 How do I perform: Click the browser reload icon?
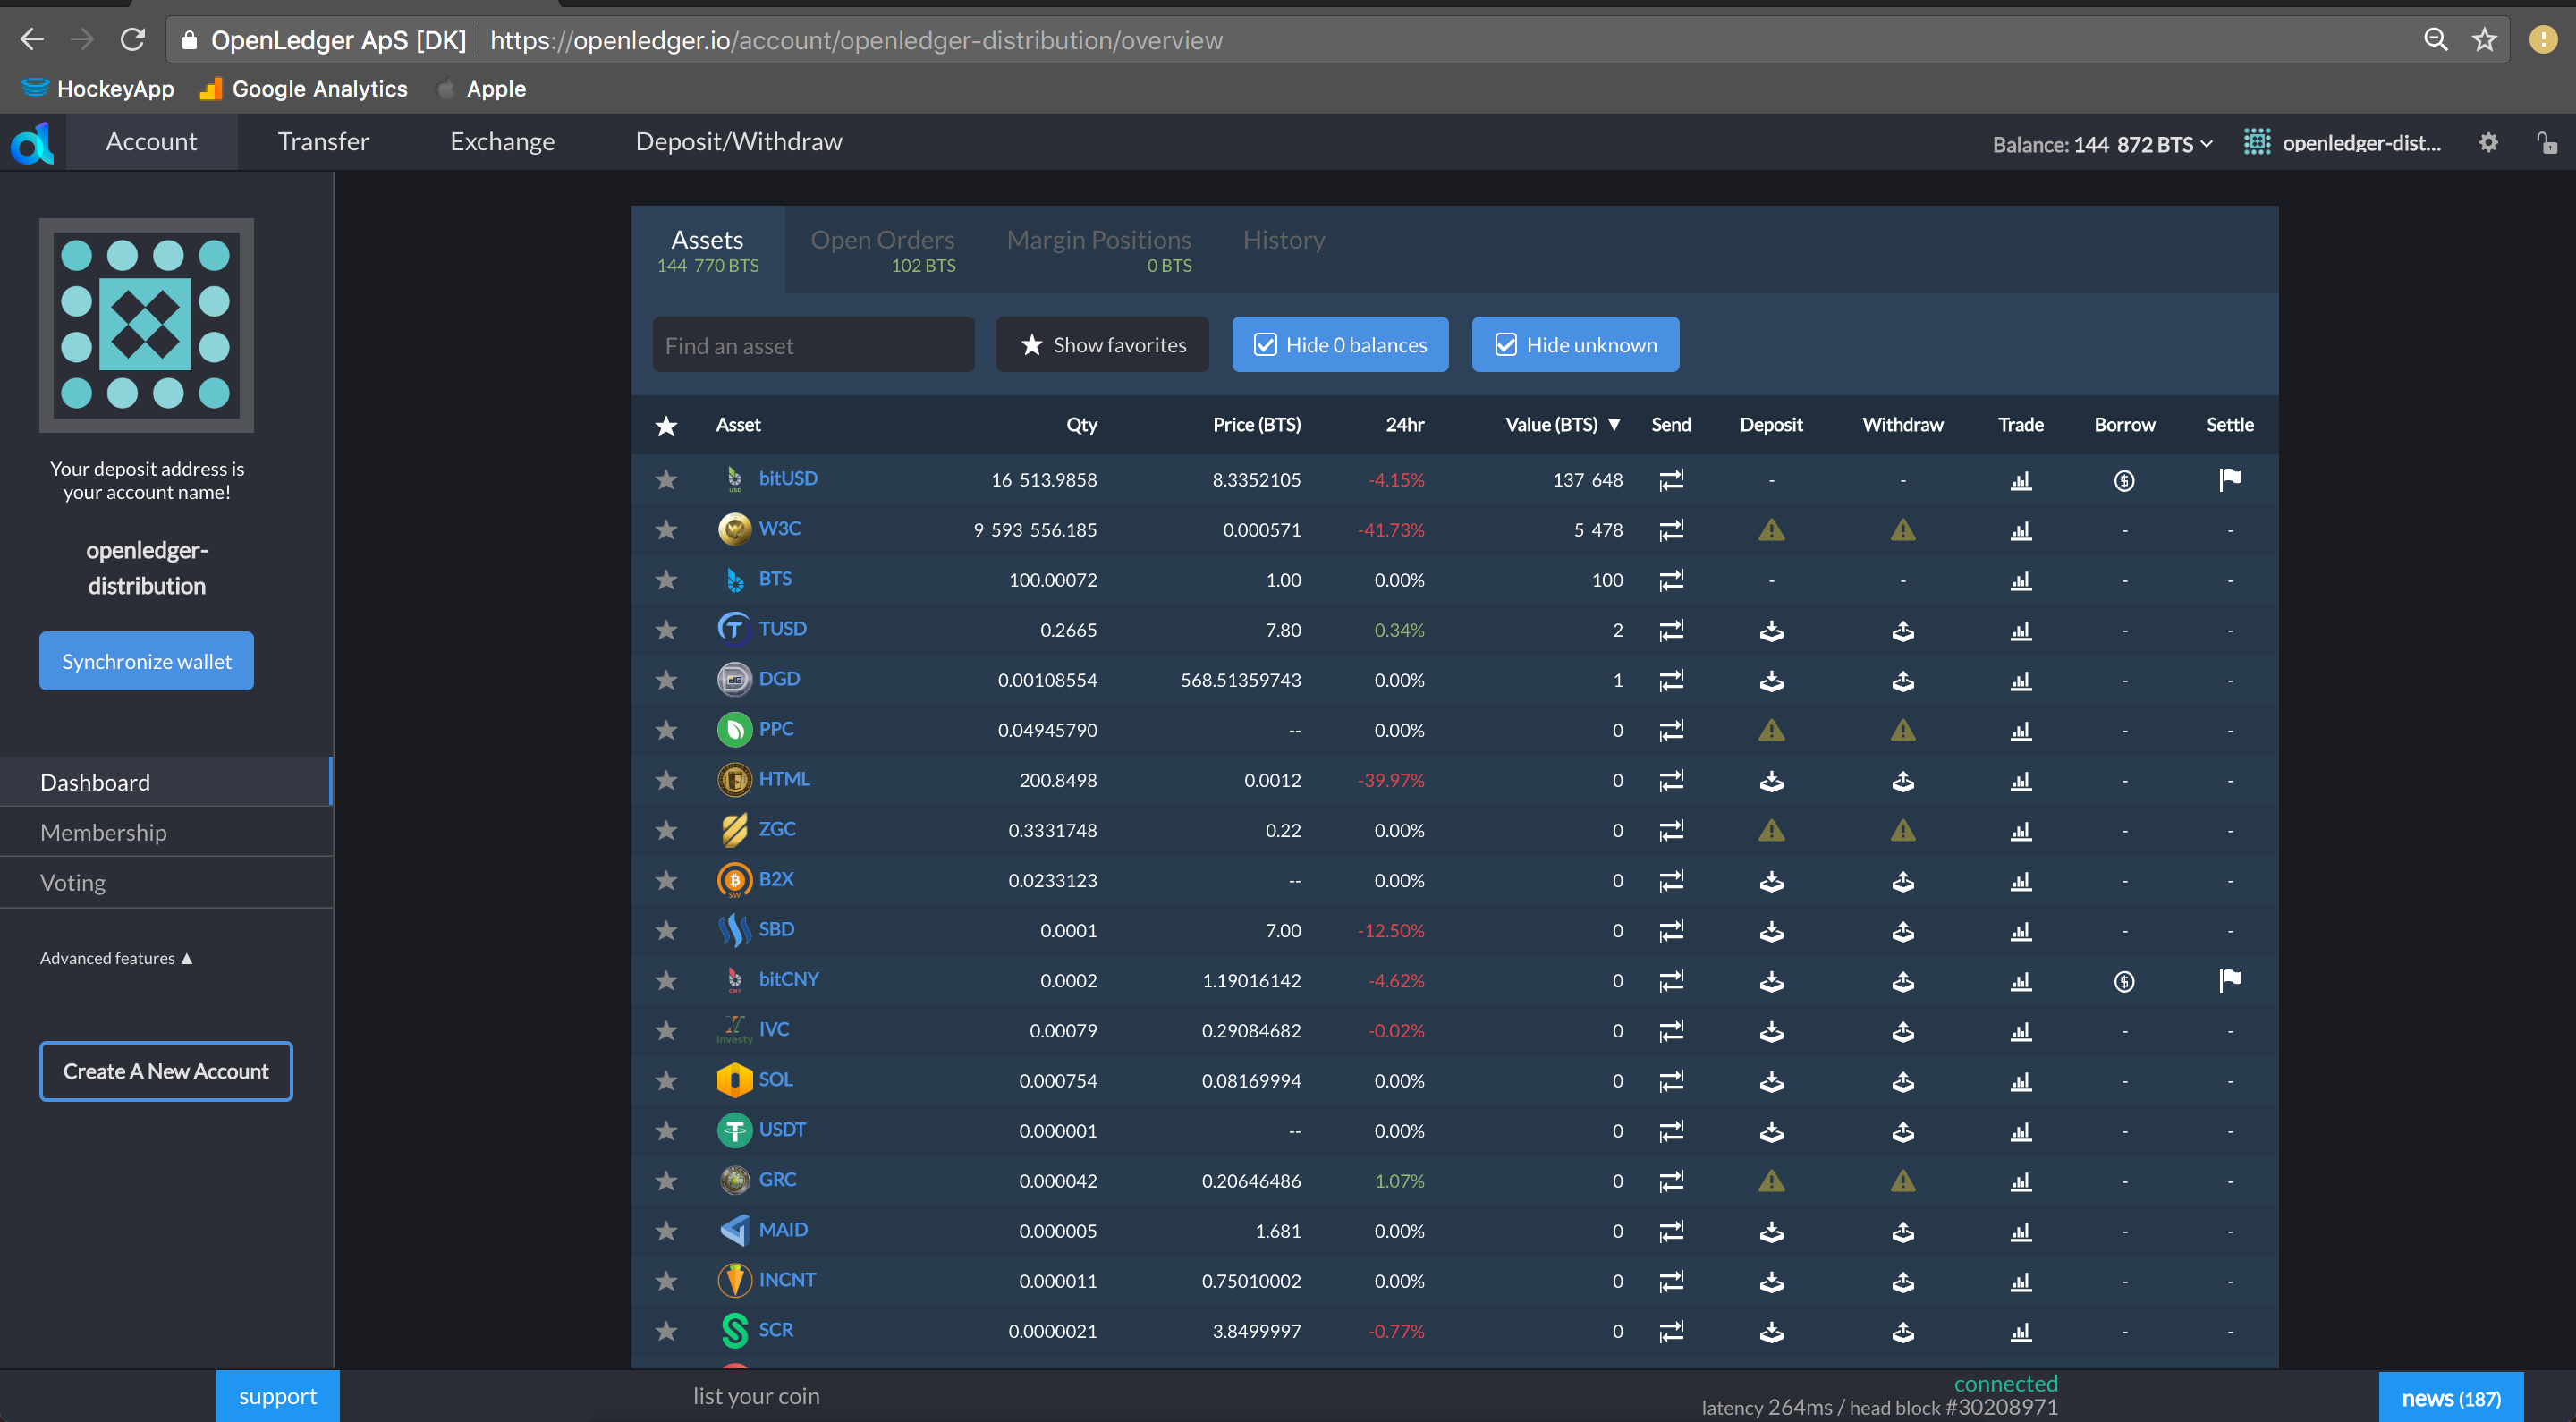pyautogui.click(x=132, y=40)
